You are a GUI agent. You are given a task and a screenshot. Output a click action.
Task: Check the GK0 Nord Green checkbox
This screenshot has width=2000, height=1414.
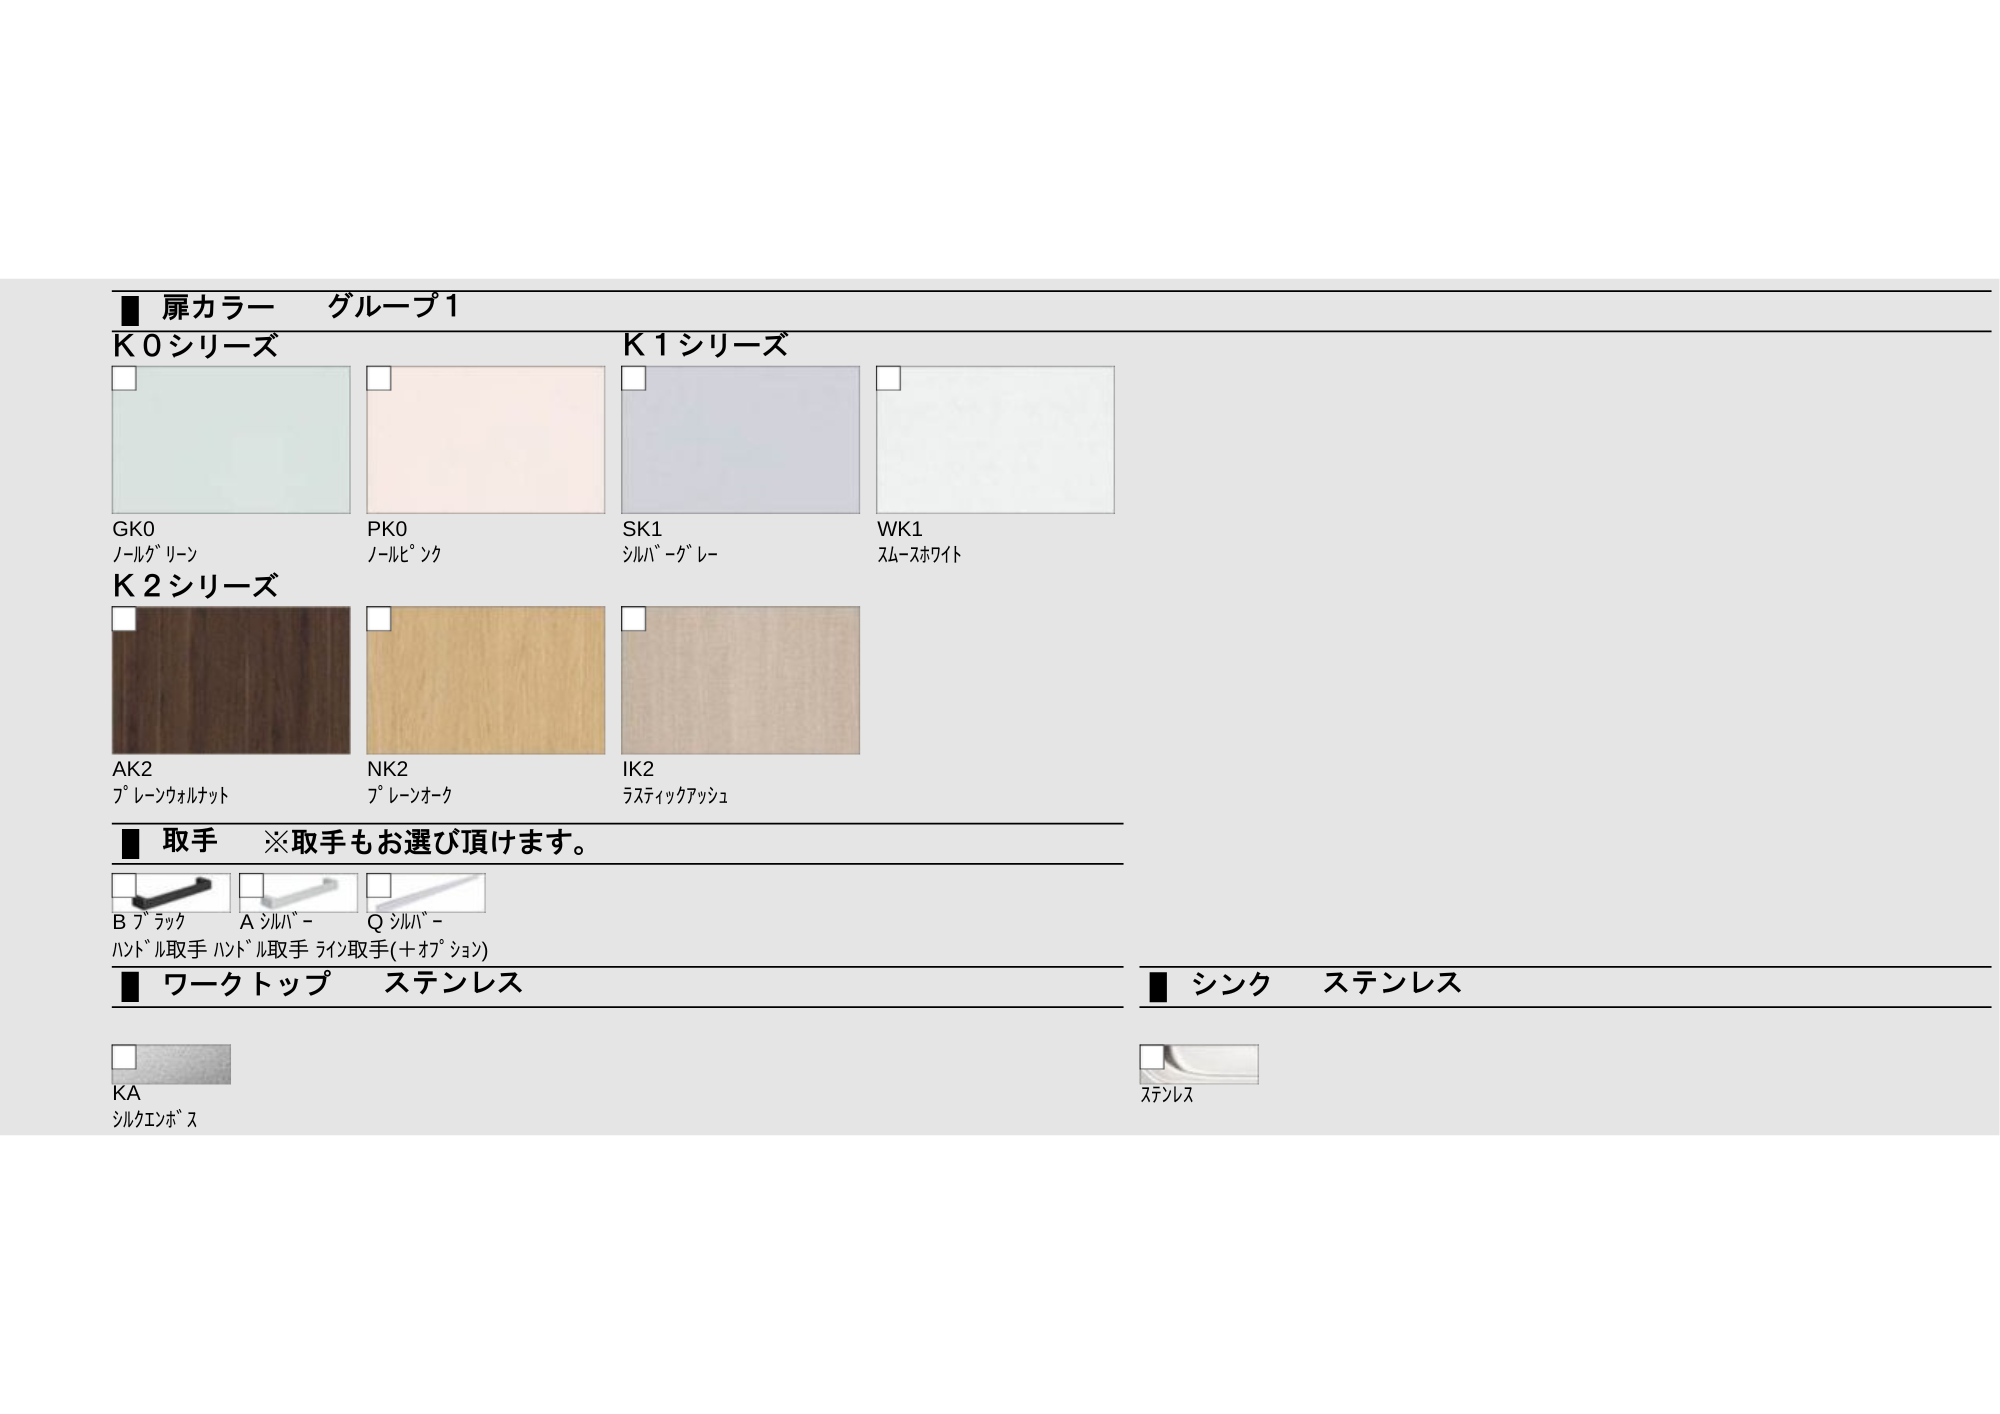124,378
